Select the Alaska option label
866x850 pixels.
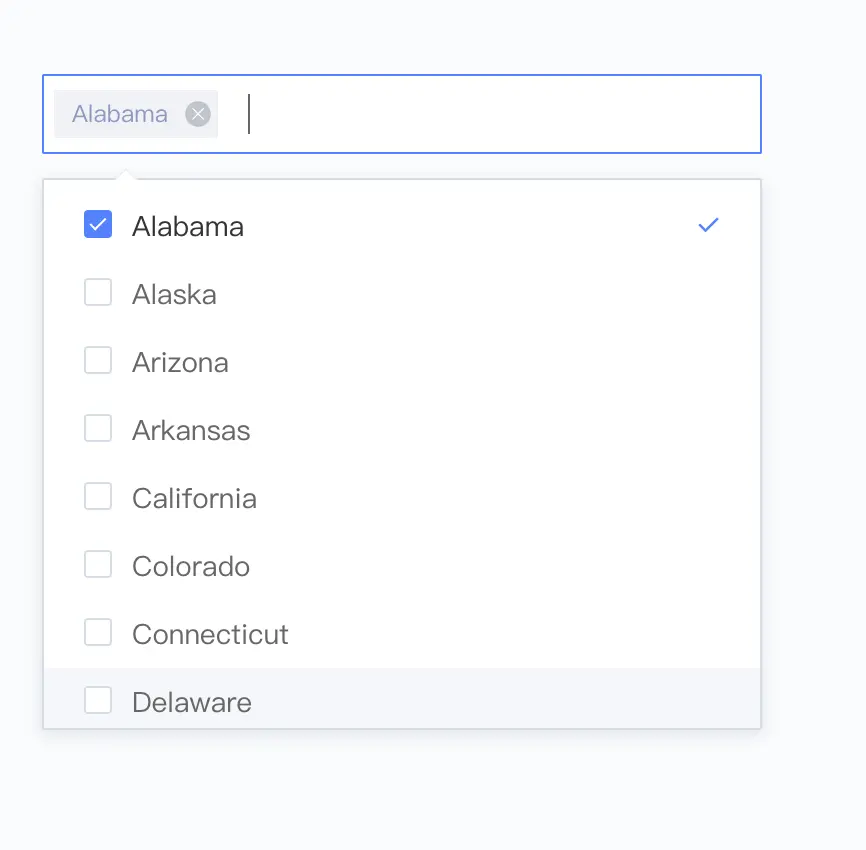point(174,295)
